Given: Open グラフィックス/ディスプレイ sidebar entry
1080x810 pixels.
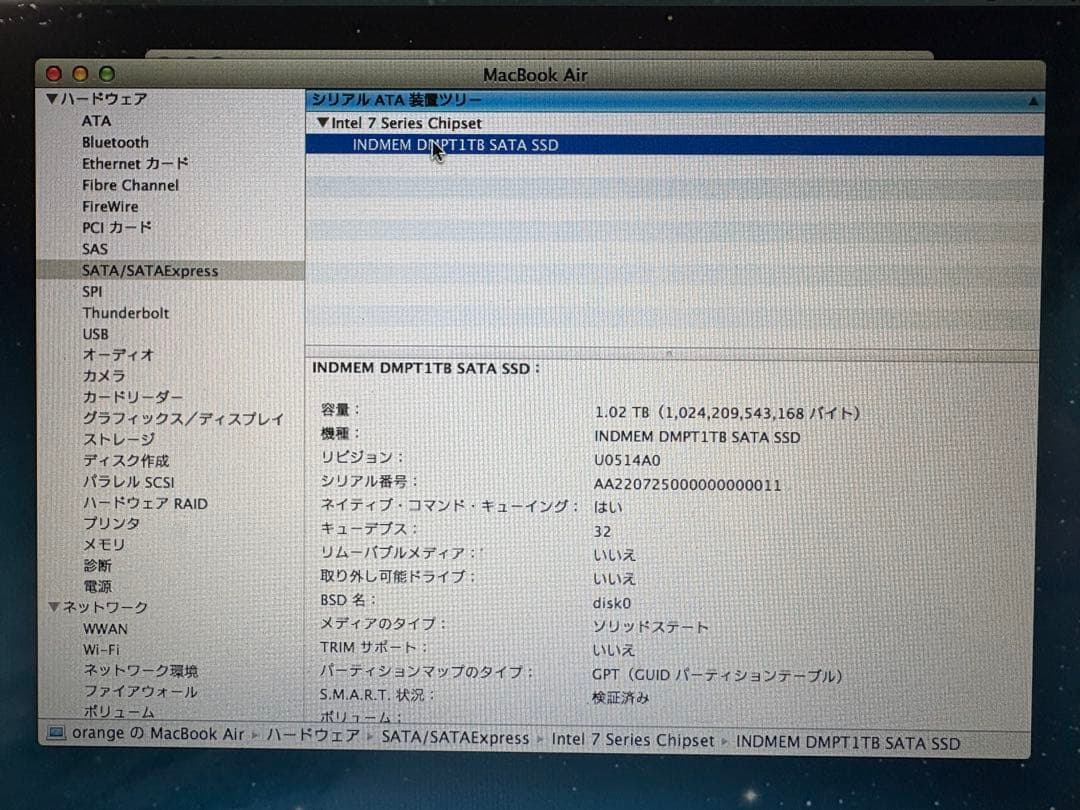Looking at the screenshot, I should tap(183, 419).
